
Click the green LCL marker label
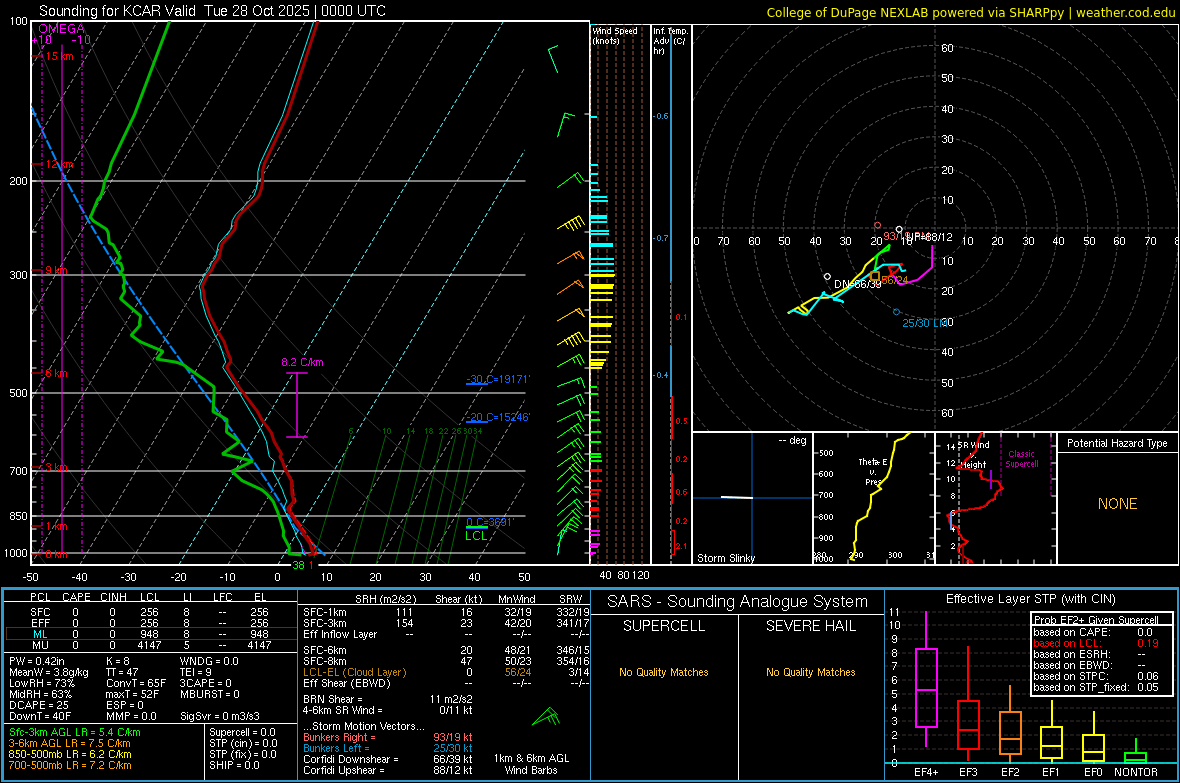pos(476,536)
